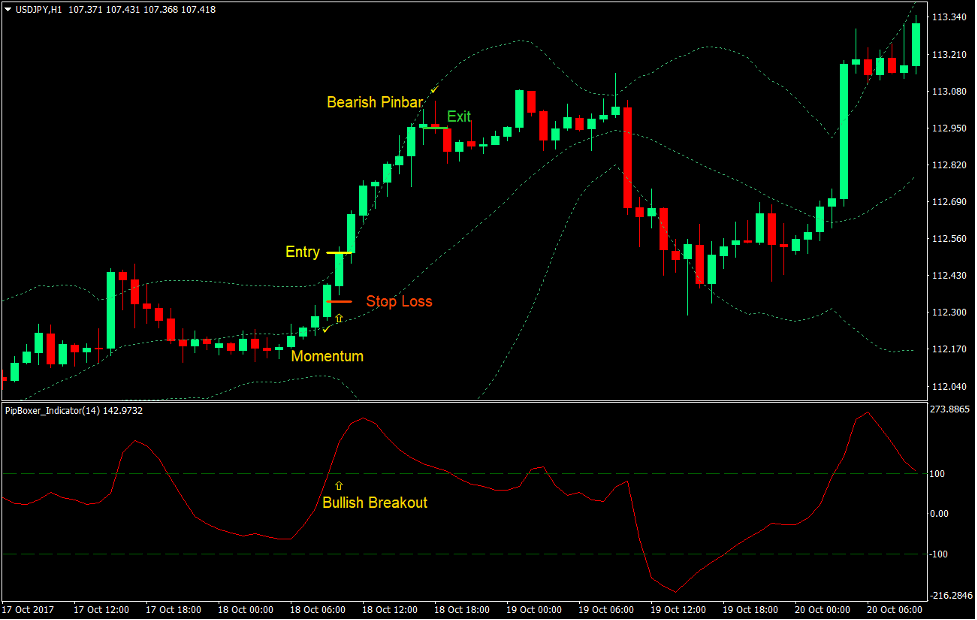
Task: Click the up arrow above Bullish Breakout text
Action: click(x=339, y=485)
